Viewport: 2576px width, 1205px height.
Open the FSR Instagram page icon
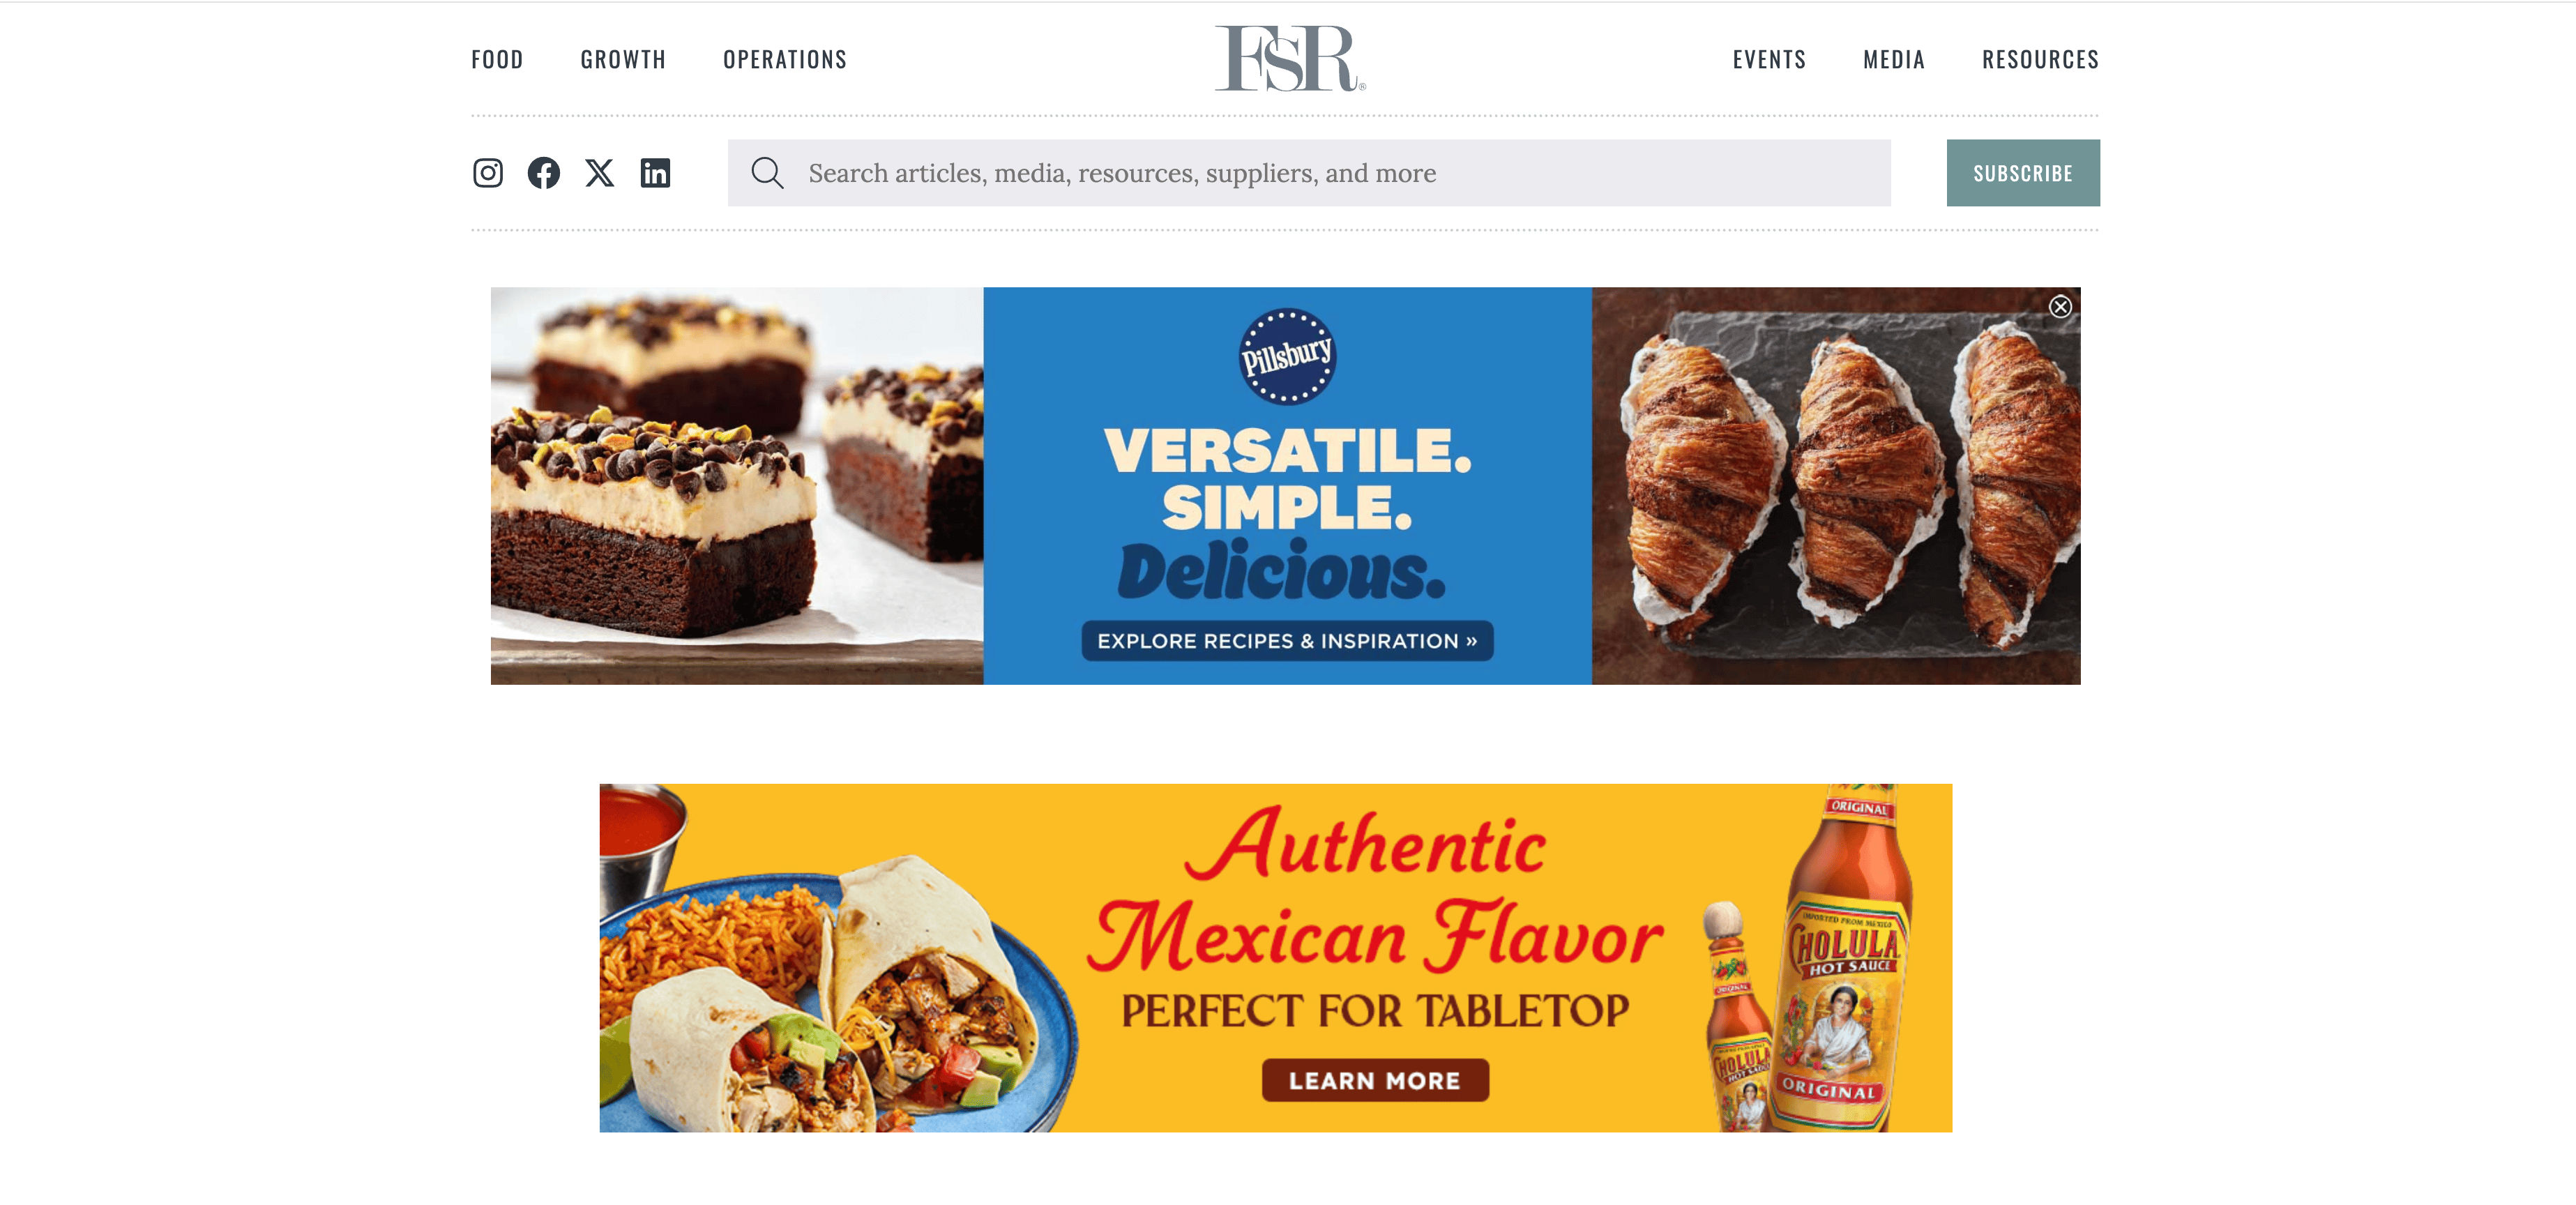[x=488, y=173]
